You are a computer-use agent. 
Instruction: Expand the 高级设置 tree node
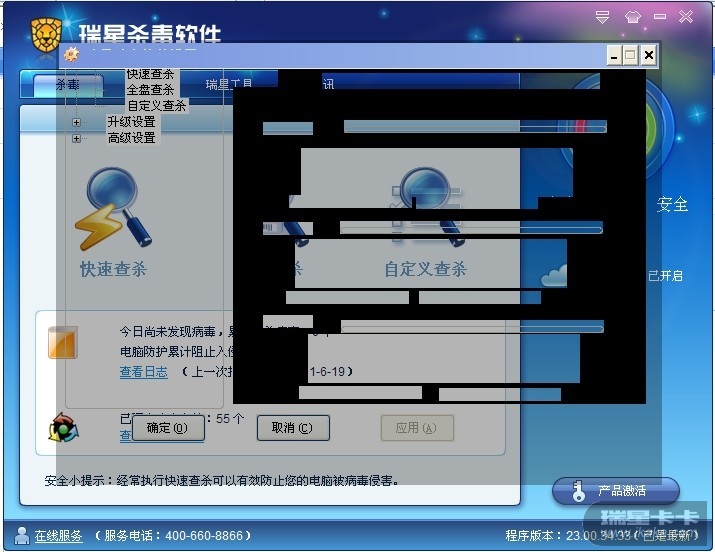(76, 138)
